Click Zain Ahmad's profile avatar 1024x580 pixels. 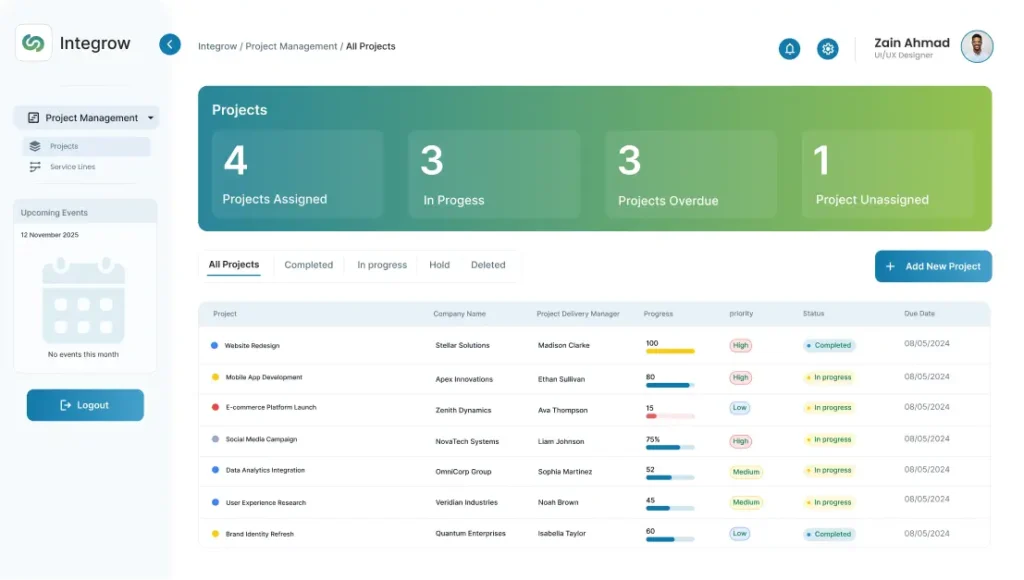976,47
